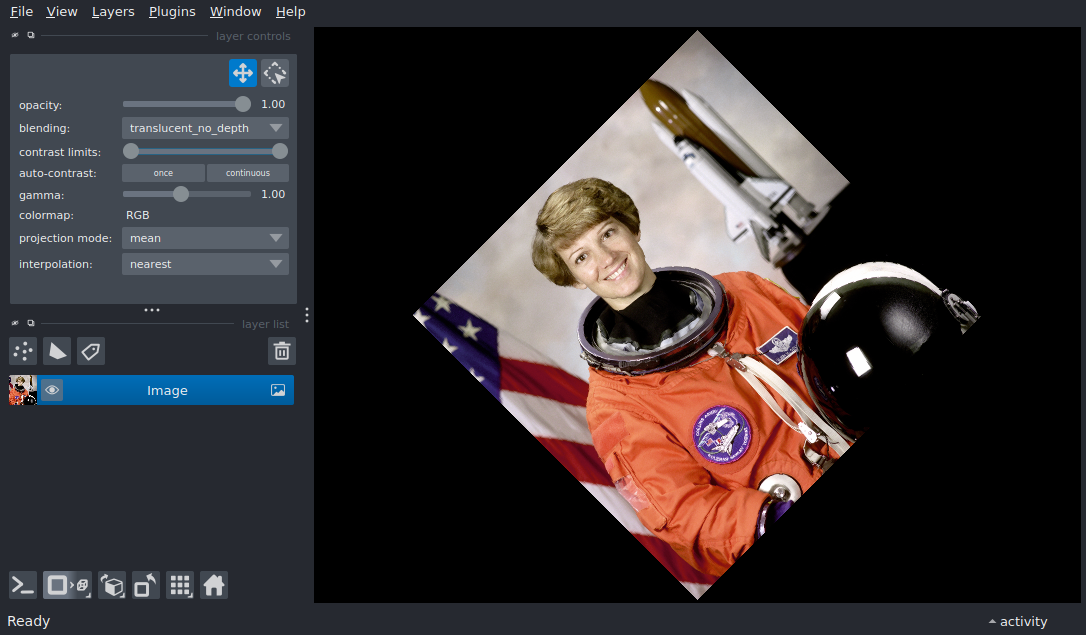Open the blending mode dropdown
Image resolution: width=1086 pixels, height=635 pixels.
click(x=205, y=128)
